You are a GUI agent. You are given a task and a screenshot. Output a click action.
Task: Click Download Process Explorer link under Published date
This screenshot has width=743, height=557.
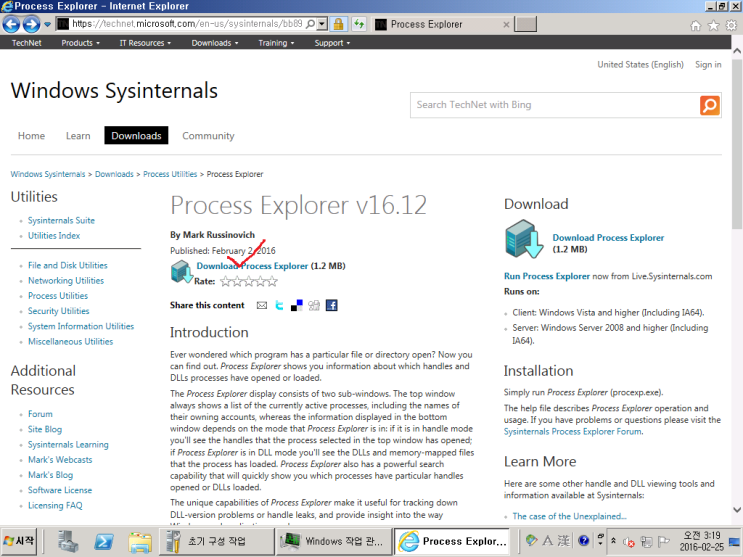coord(252,266)
